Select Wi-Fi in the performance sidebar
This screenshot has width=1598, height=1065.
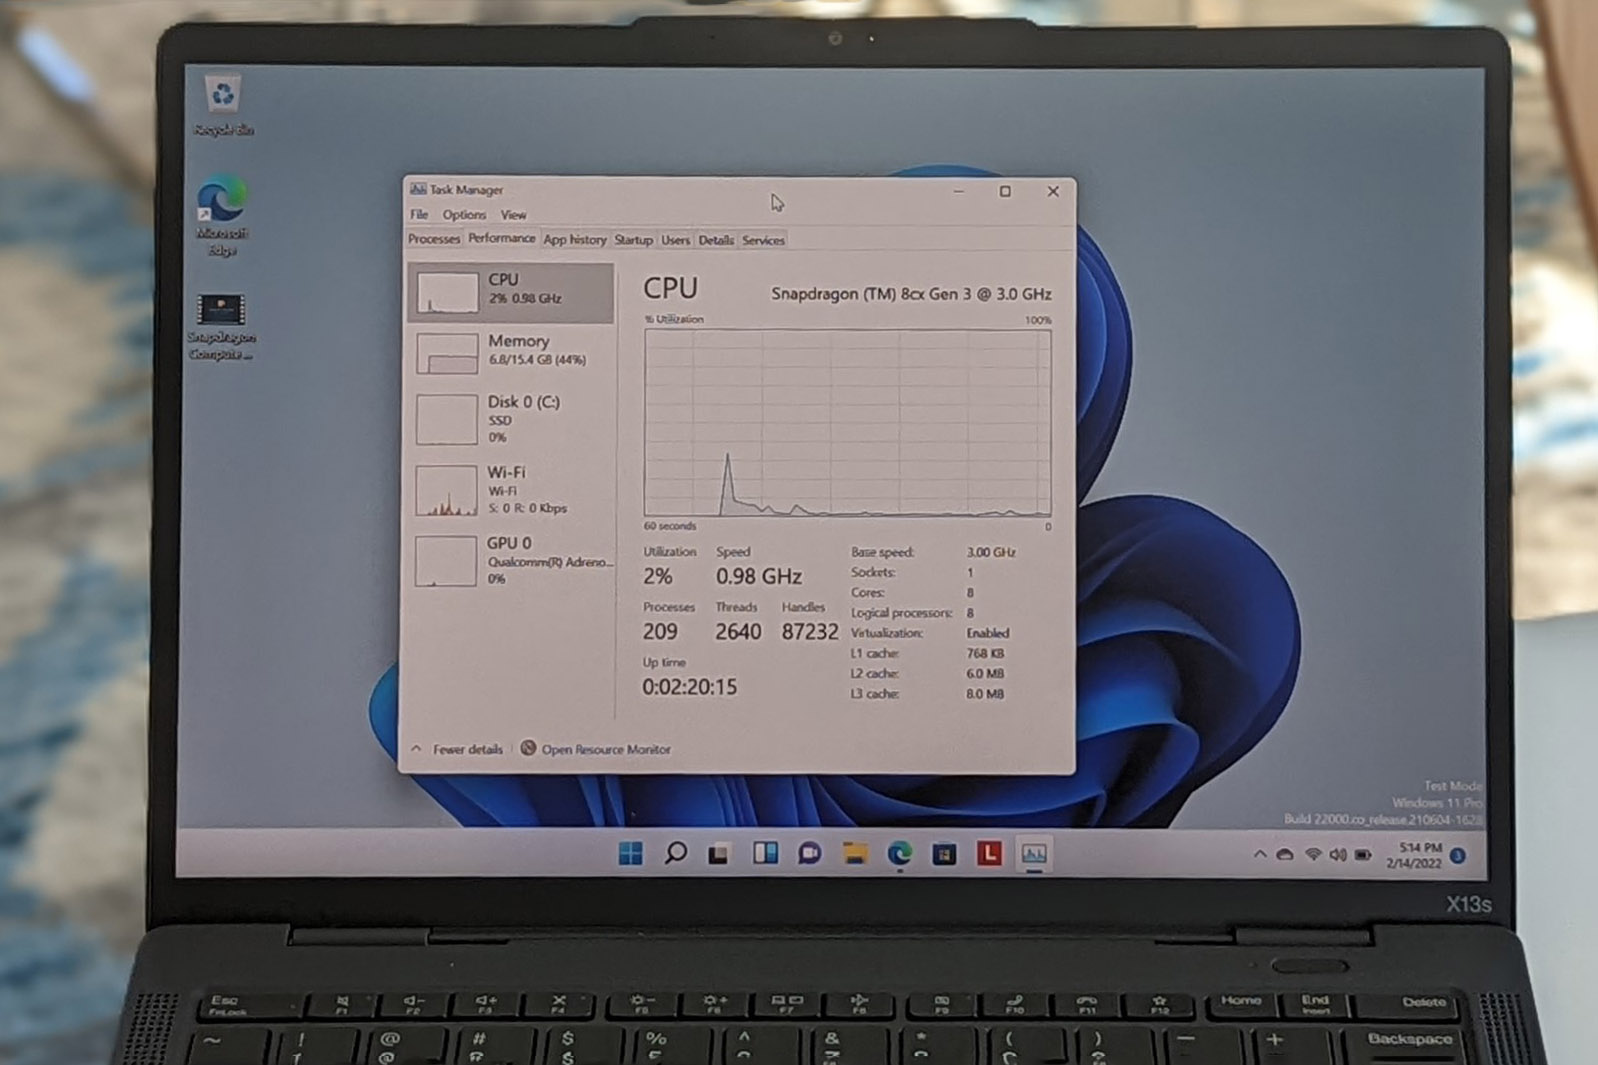(x=510, y=490)
